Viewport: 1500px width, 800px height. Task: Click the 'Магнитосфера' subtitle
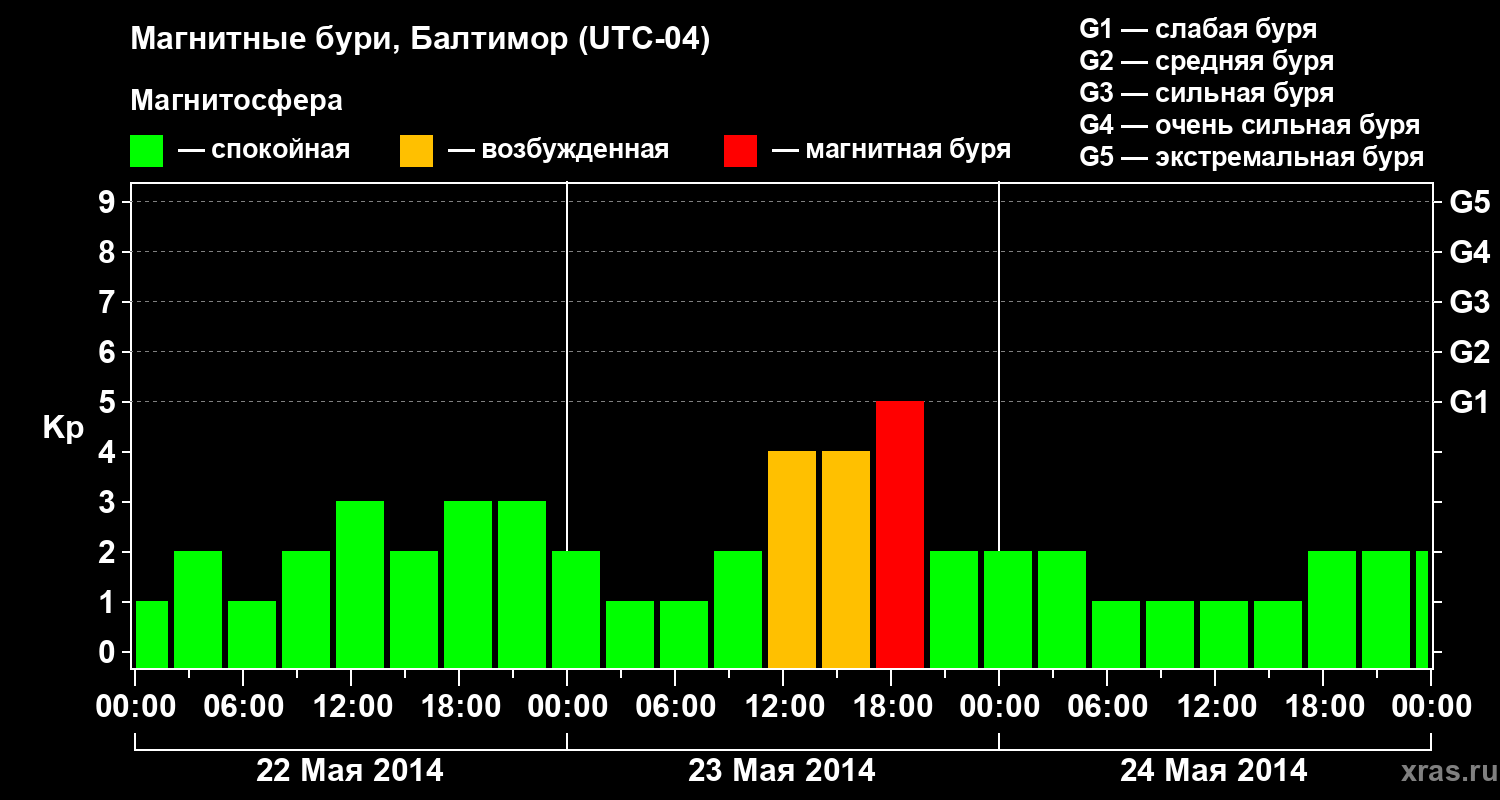click(236, 101)
